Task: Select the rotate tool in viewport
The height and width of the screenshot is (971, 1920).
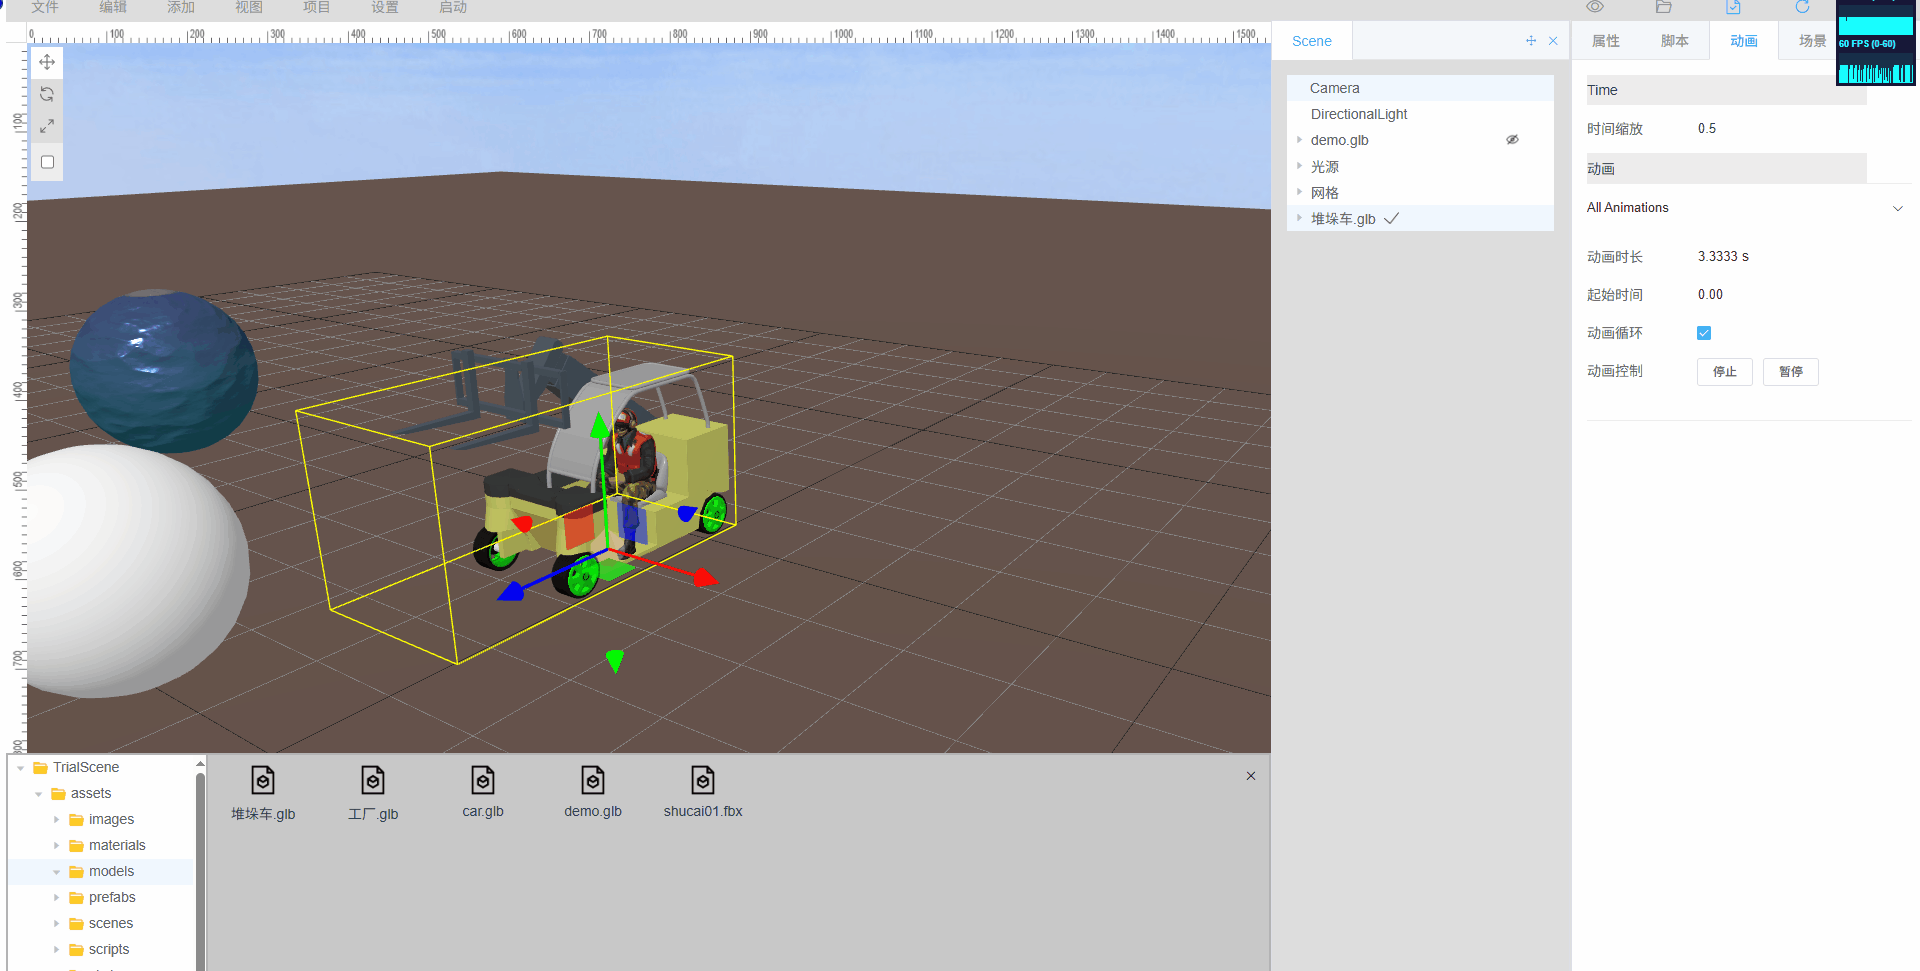Action: click(47, 94)
